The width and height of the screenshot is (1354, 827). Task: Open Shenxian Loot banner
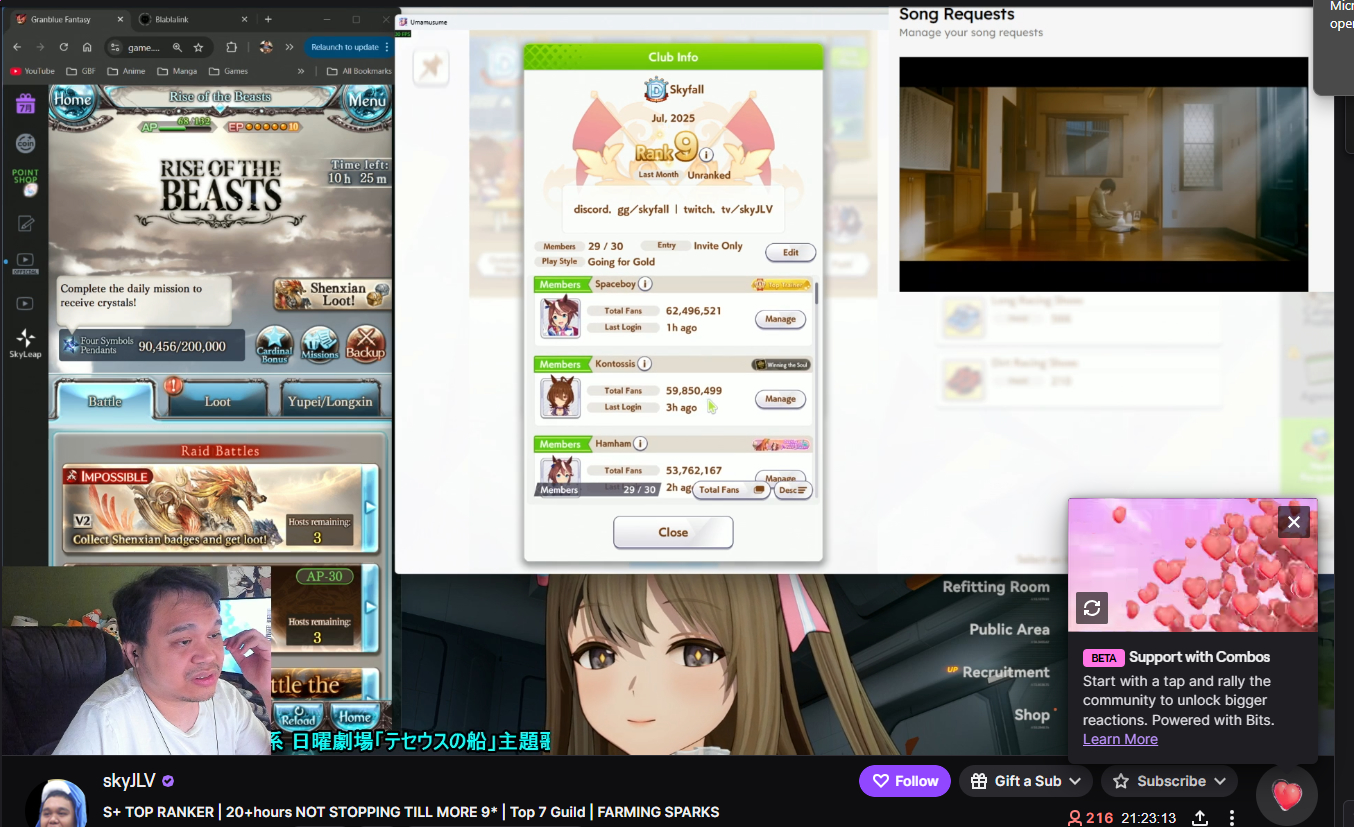[x=330, y=294]
